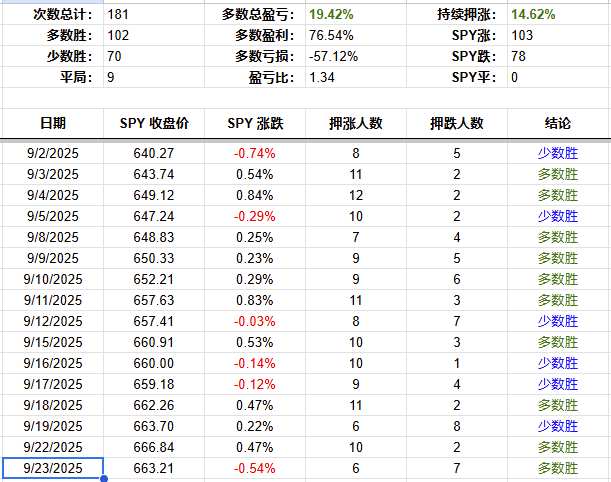This screenshot has height=482, width=611.
Task: Select the date cell 9/2/2025
Action: [53, 153]
